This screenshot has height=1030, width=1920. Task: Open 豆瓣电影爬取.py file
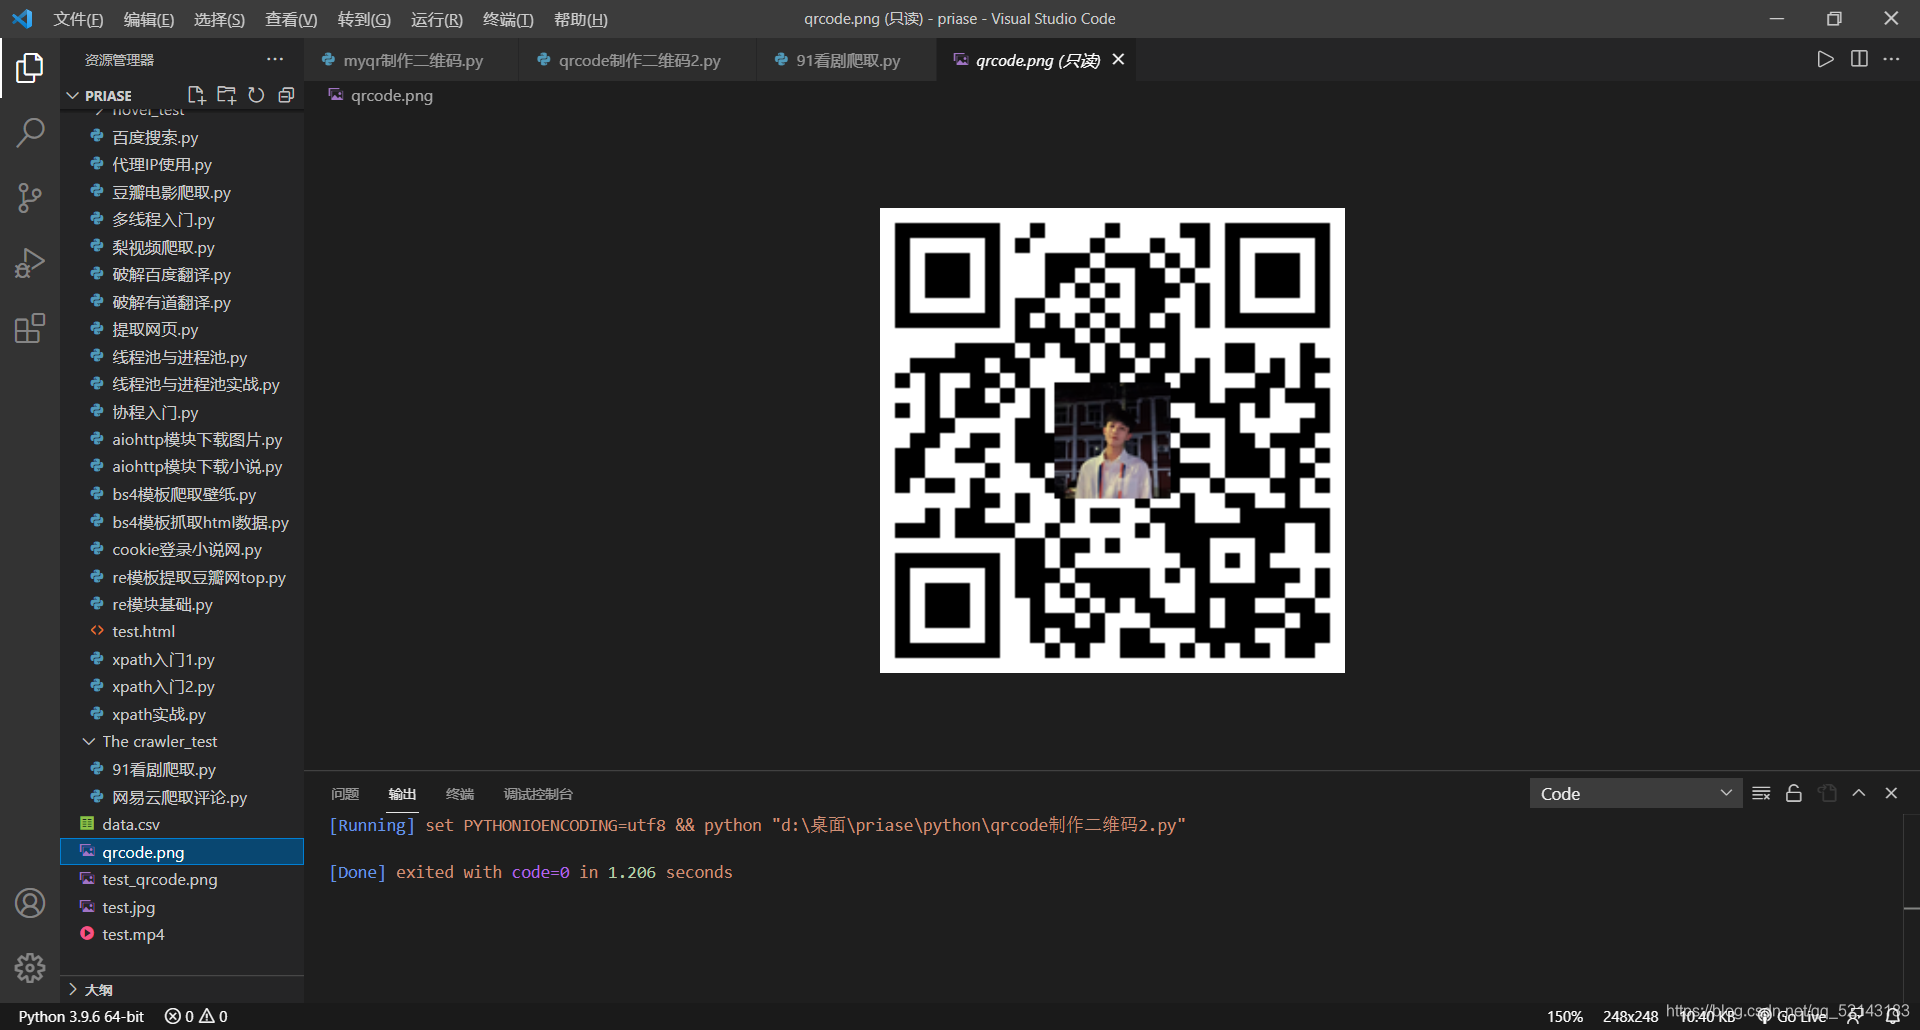[182, 192]
